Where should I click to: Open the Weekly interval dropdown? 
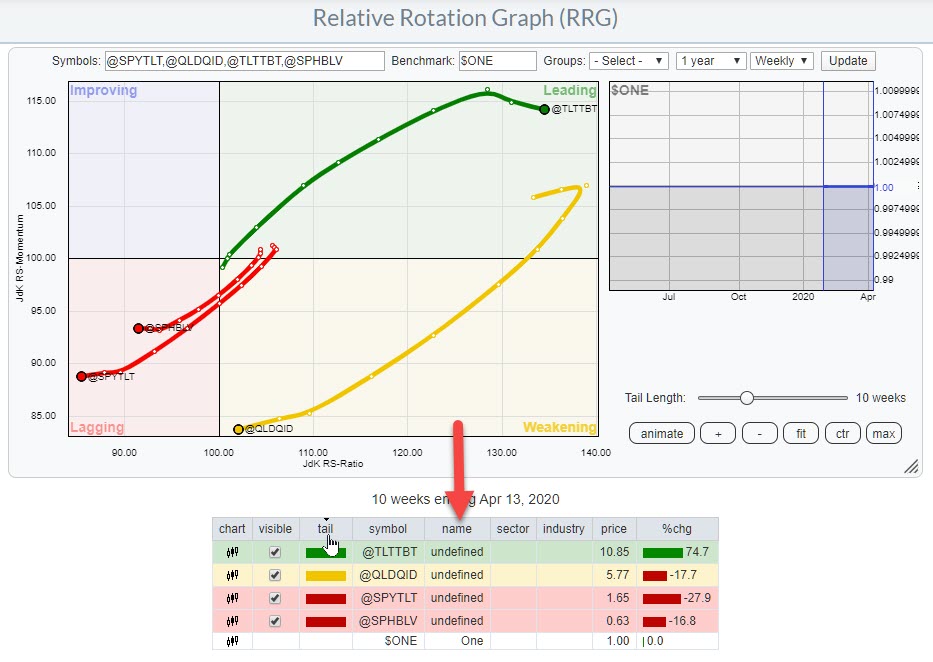pos(782,61)
